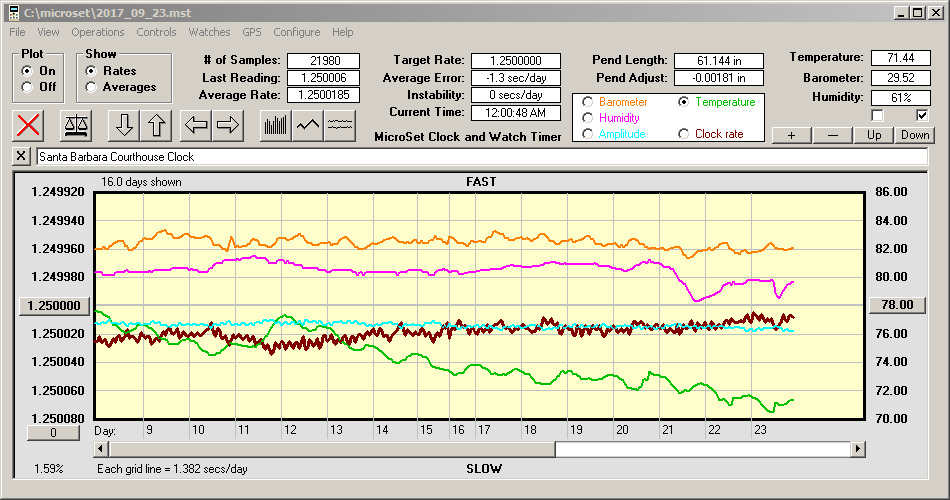Click the Last Reading value field

324,78
